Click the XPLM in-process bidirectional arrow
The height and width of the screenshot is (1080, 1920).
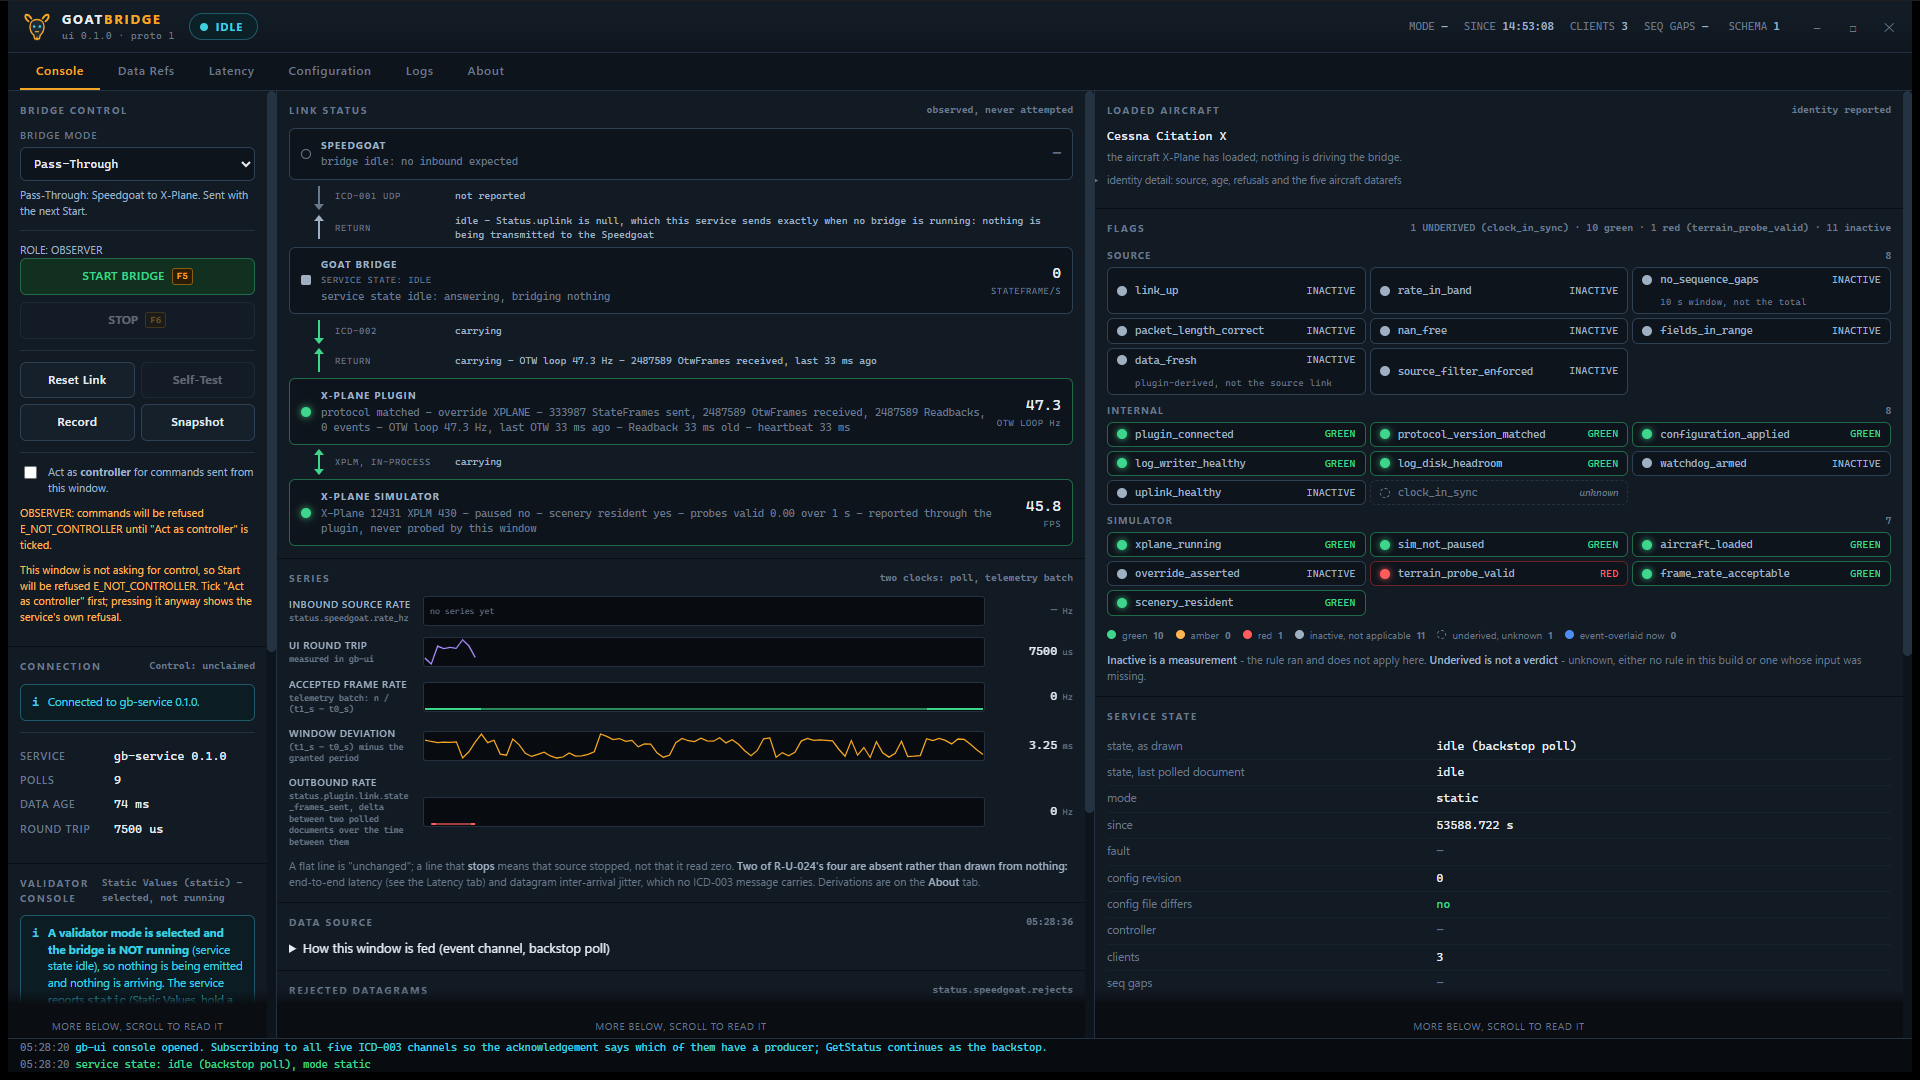tap(319, 462)
